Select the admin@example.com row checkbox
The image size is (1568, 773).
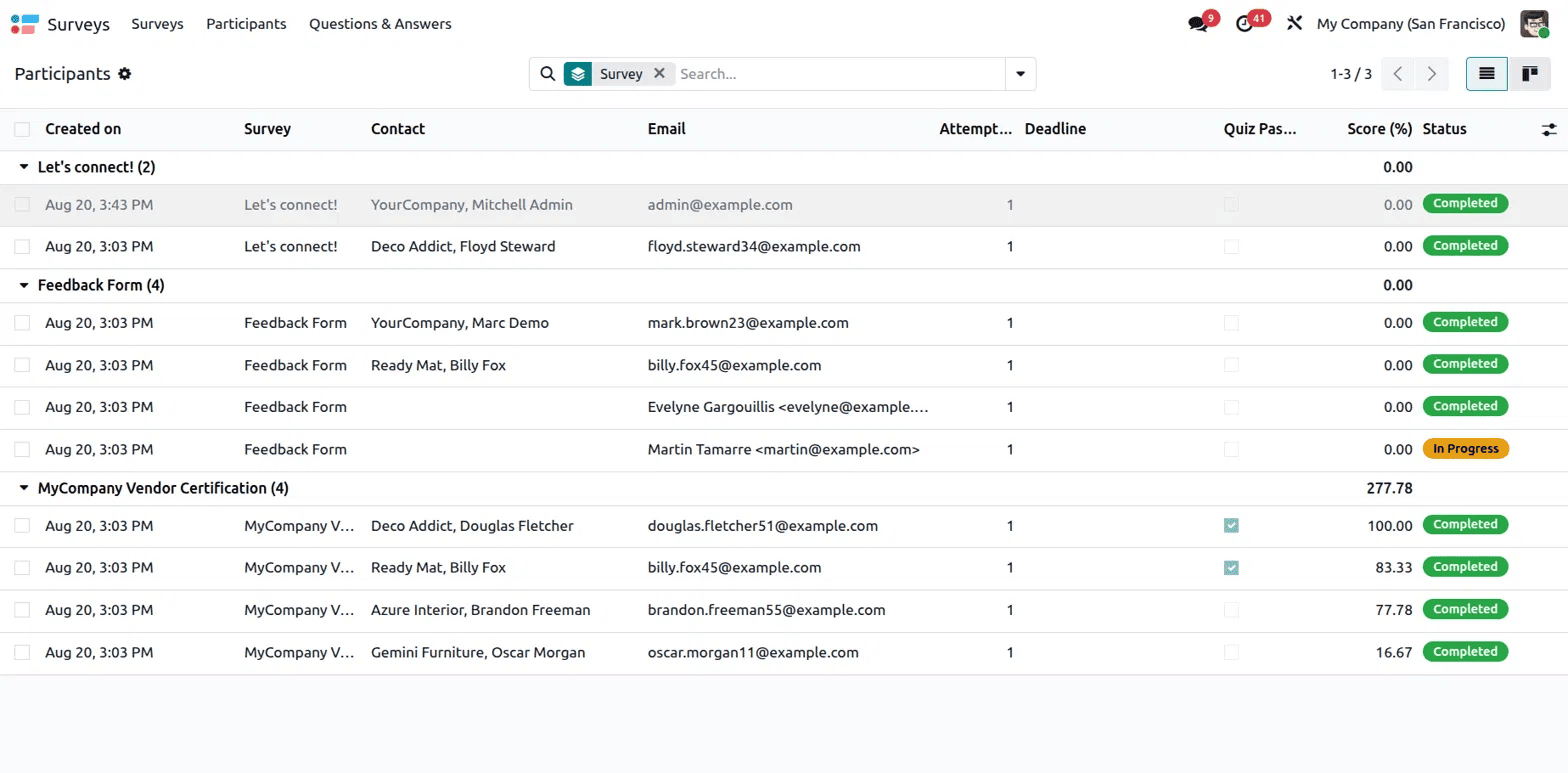pos(22,205)
